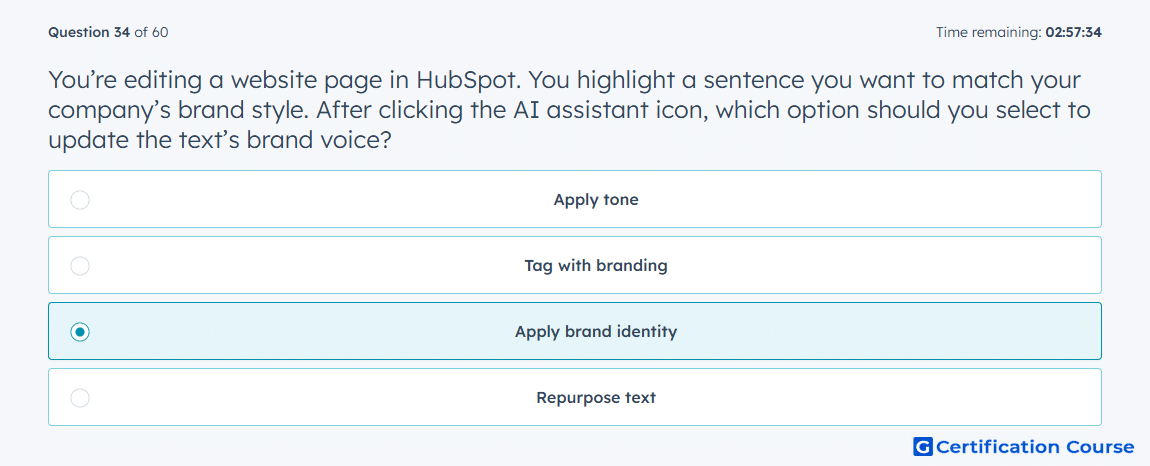Click the question text mentioning HubSpot

tap(565, 81)
